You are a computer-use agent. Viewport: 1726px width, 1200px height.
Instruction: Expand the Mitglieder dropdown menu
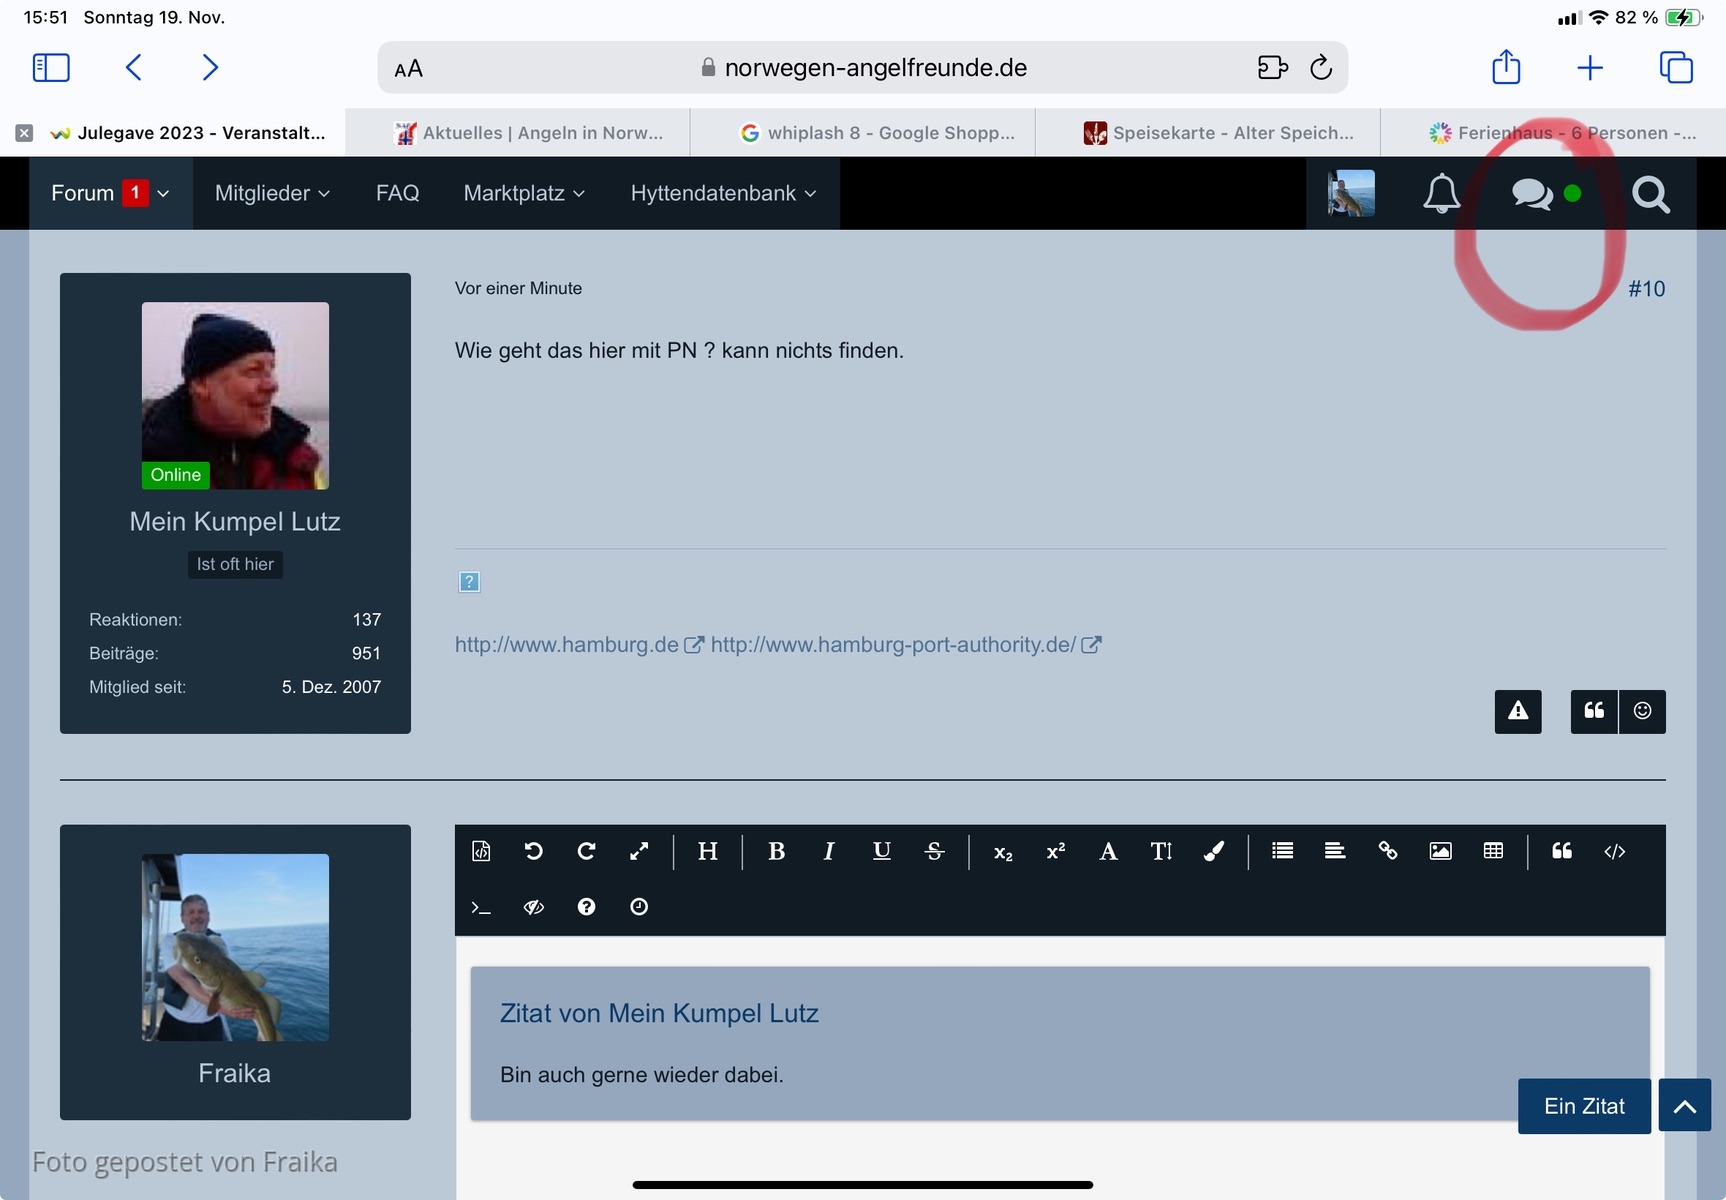pos(272,193)
